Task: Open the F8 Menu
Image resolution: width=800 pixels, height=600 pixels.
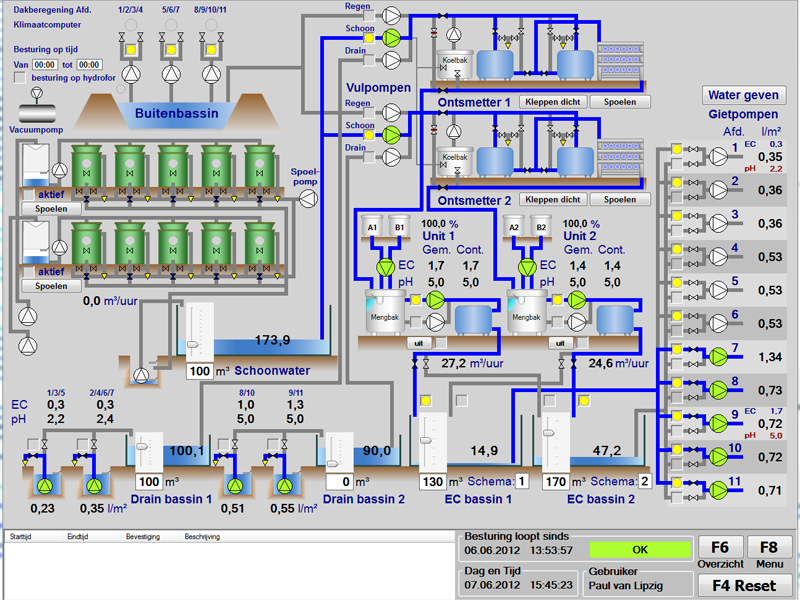Action: pyautogui.click(x=768, y=554)
